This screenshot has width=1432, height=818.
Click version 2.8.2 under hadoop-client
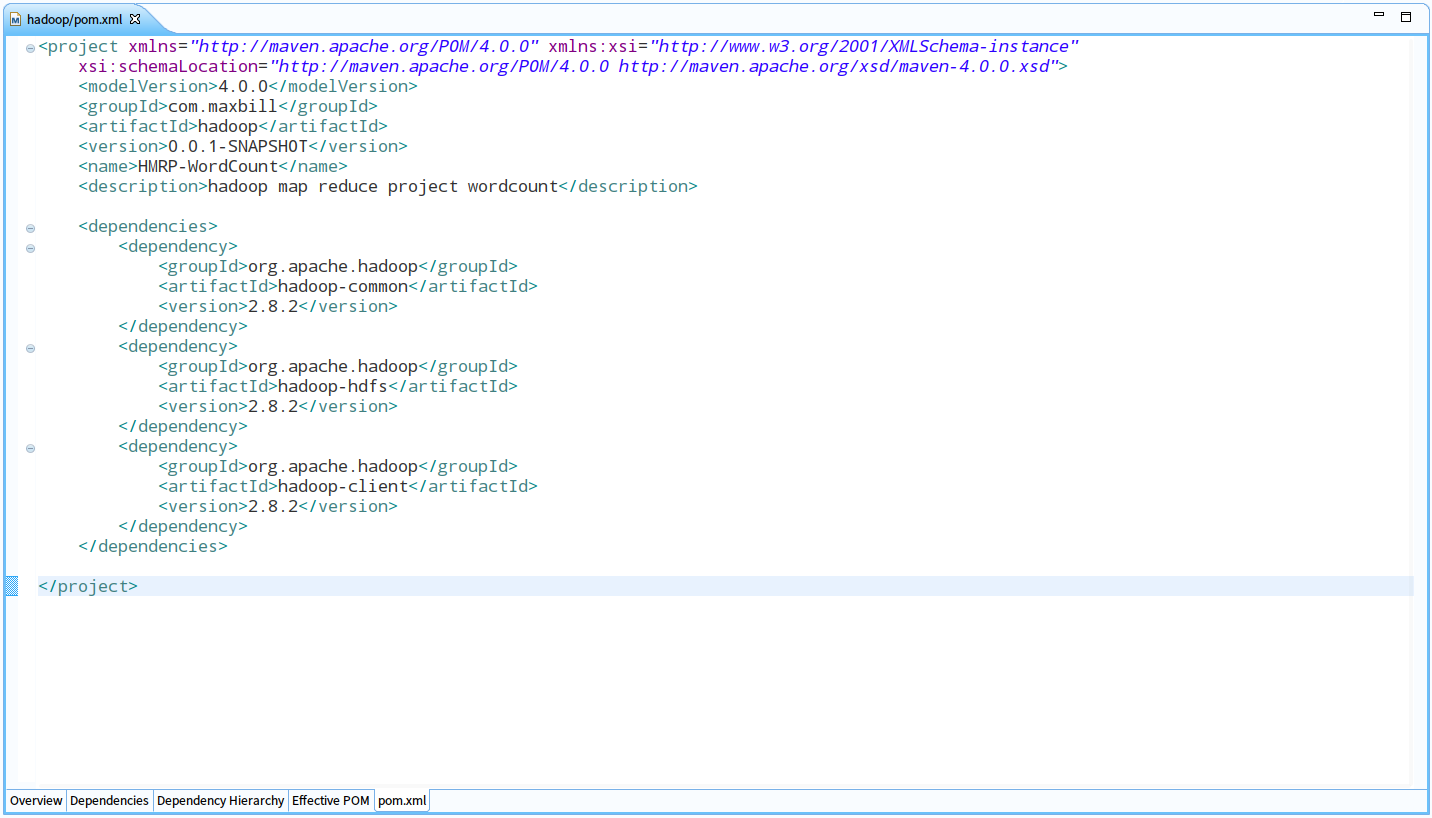(273, 506)
